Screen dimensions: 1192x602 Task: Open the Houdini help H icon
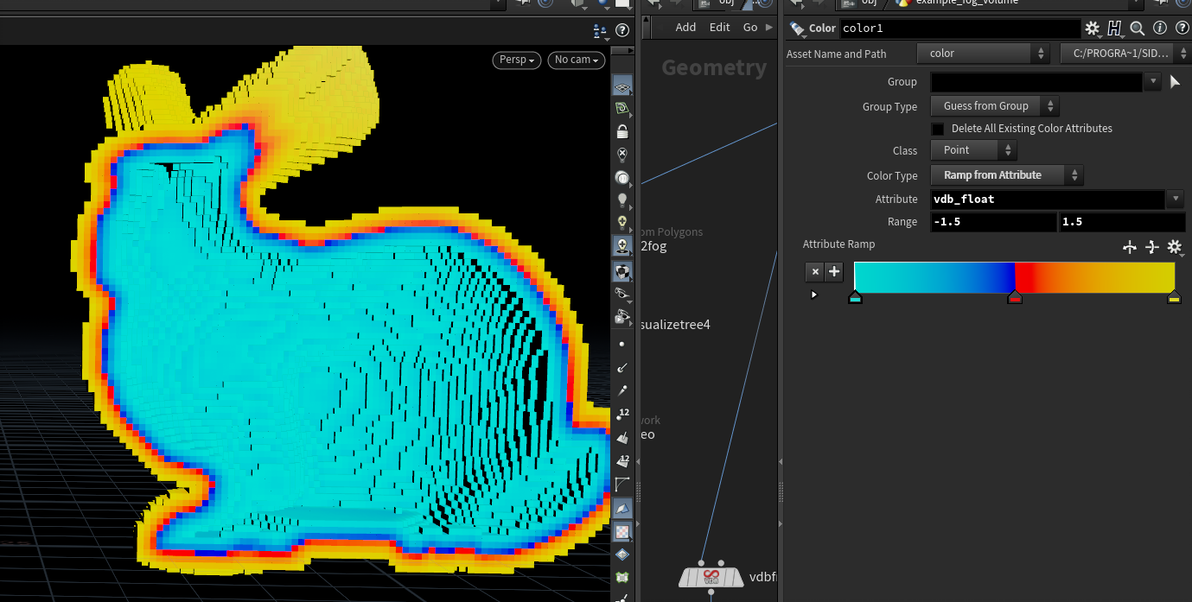(1114, 28)
